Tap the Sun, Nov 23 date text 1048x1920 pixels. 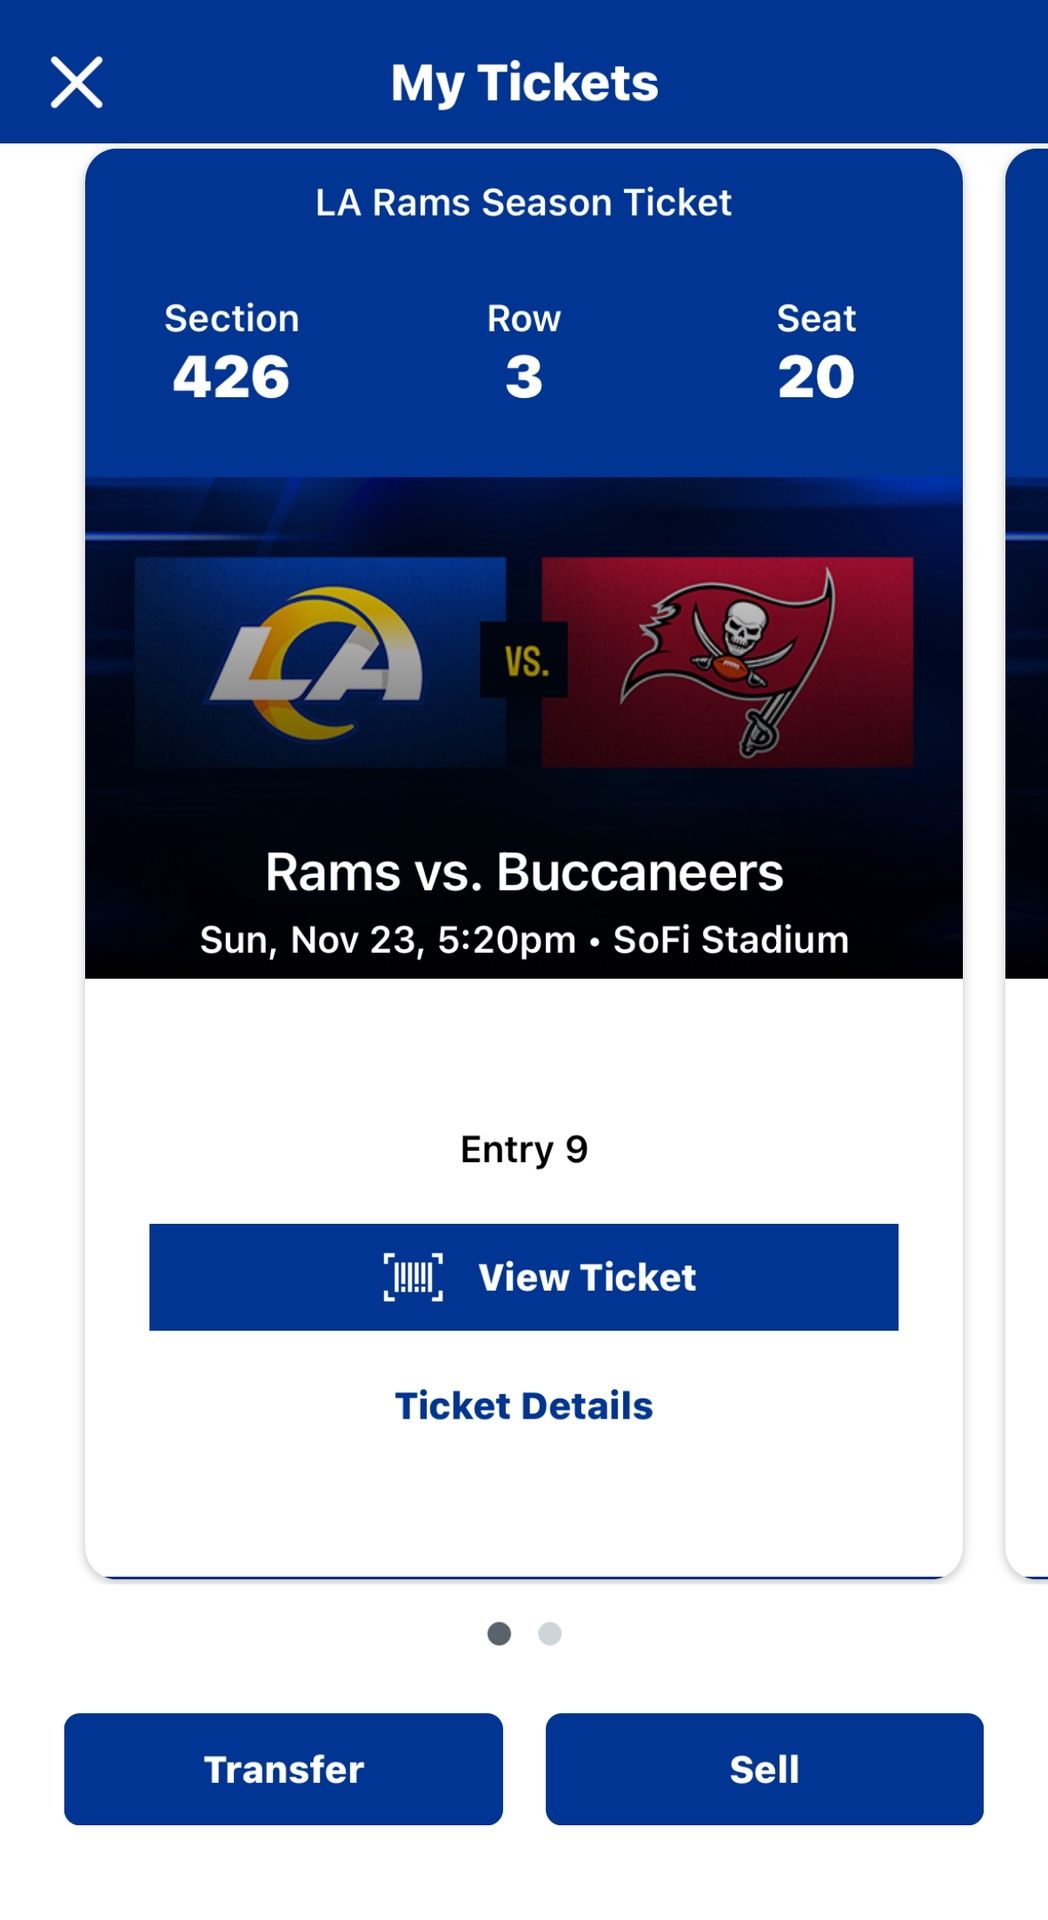coord(524,939)
